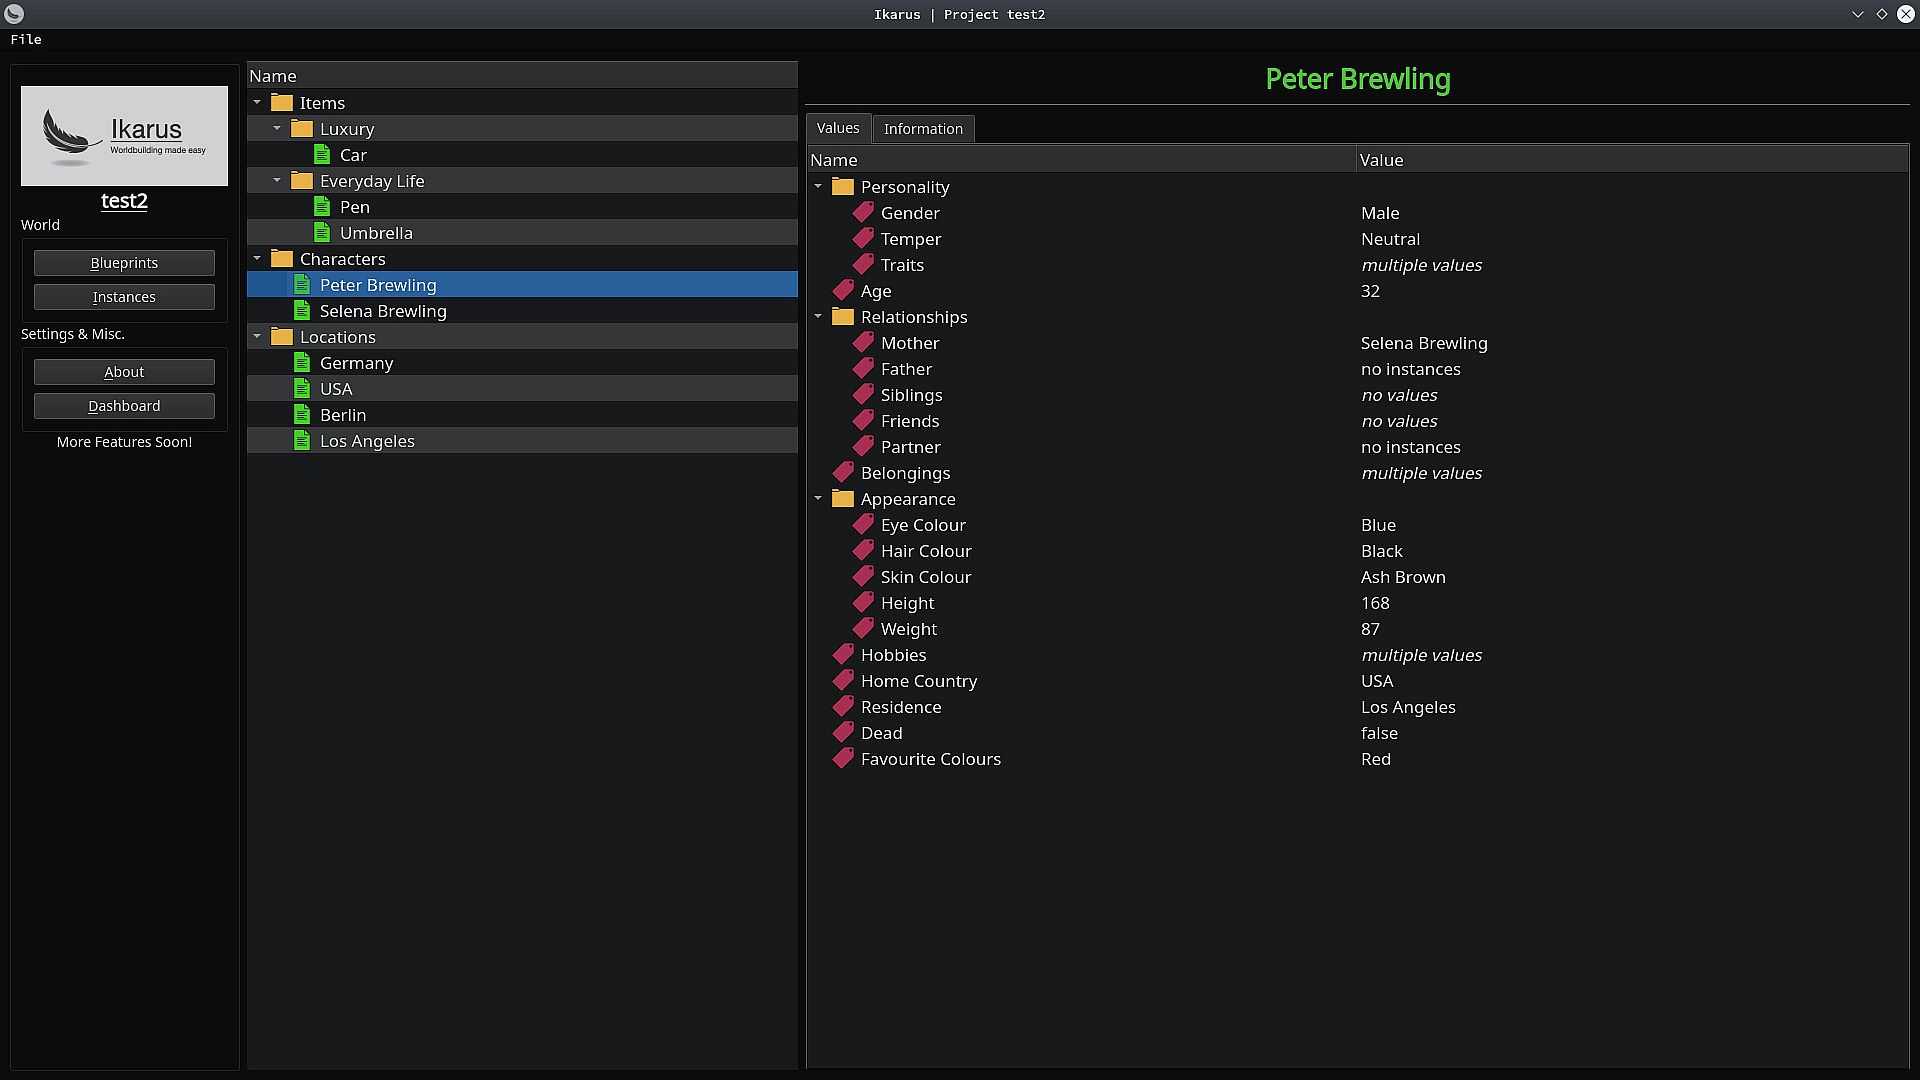Select the Favourite Colours value Red

(x=1375, y=759)
